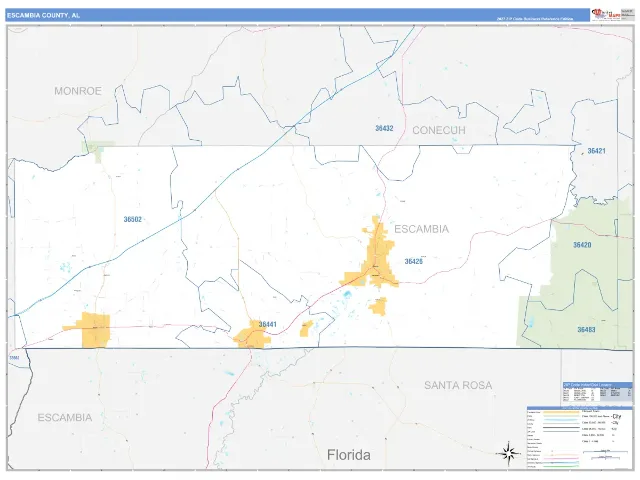Click the subtitle text in the blue header
The height and width of the screenshot is (480, 640).
click(x=535, y=19)
